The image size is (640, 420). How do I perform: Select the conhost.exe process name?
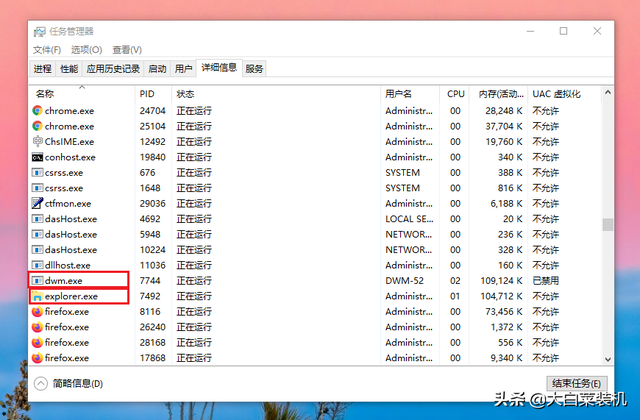(70, 157)
